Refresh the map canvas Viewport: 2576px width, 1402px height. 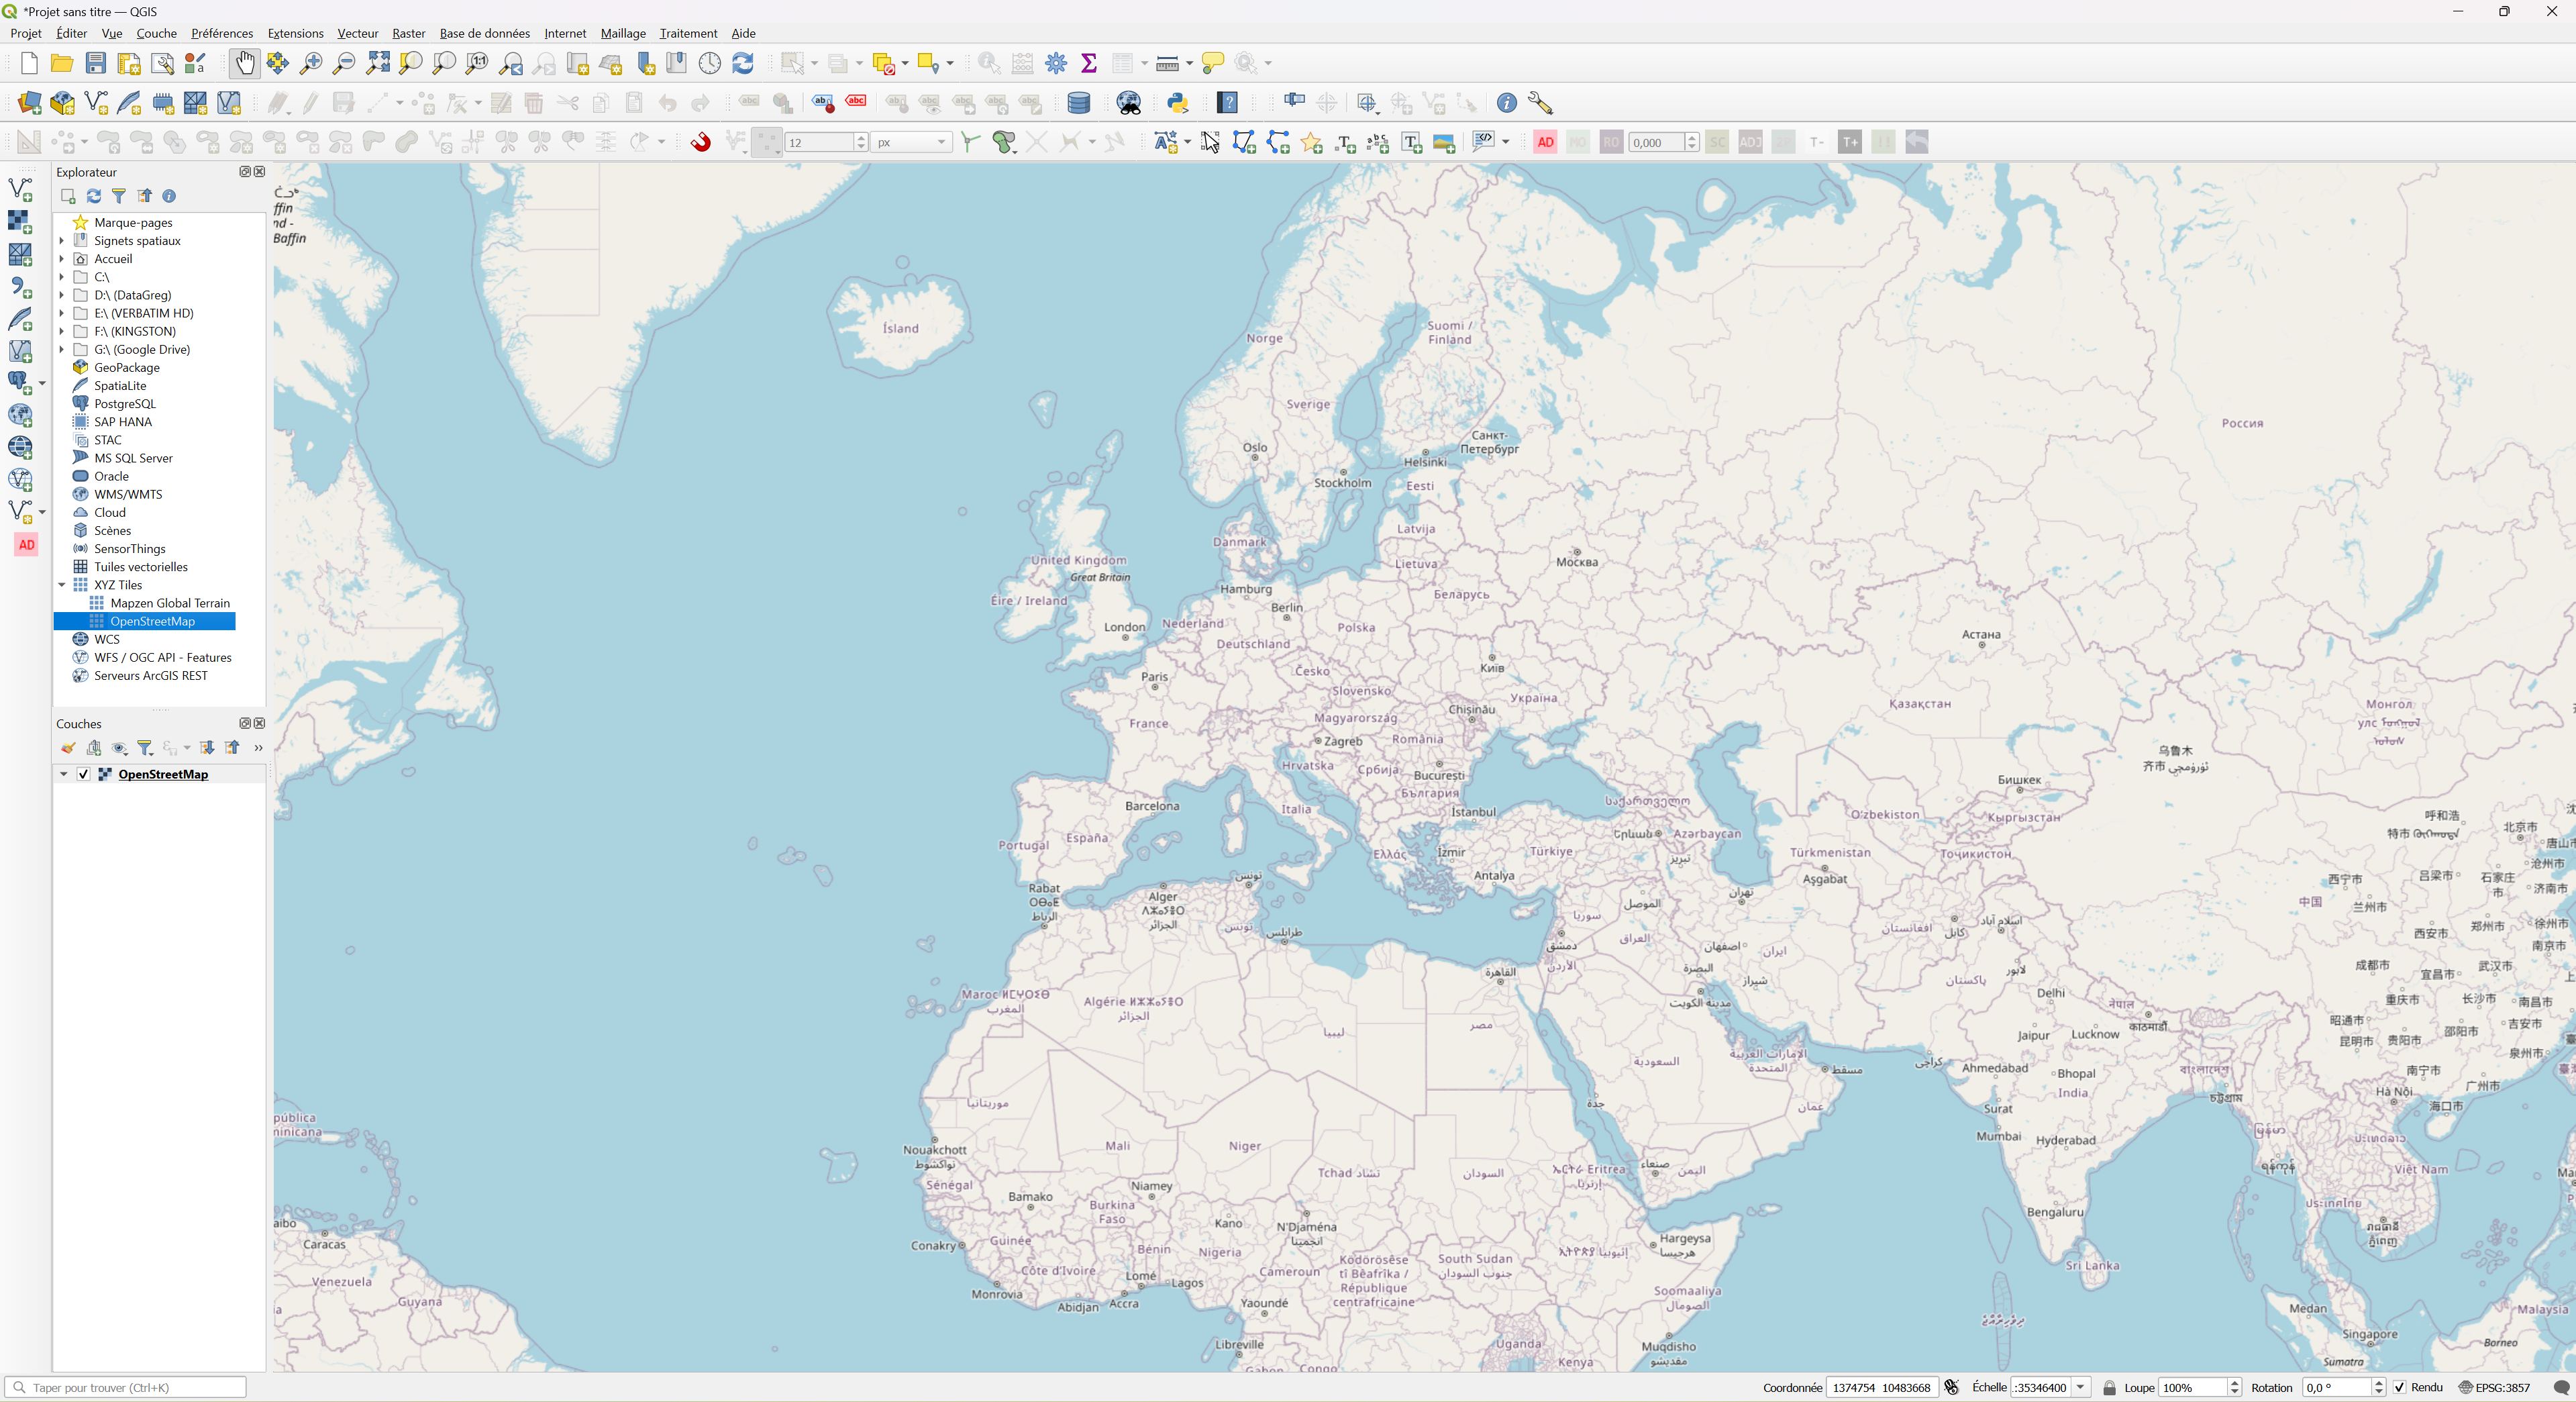tap(743, 63)
